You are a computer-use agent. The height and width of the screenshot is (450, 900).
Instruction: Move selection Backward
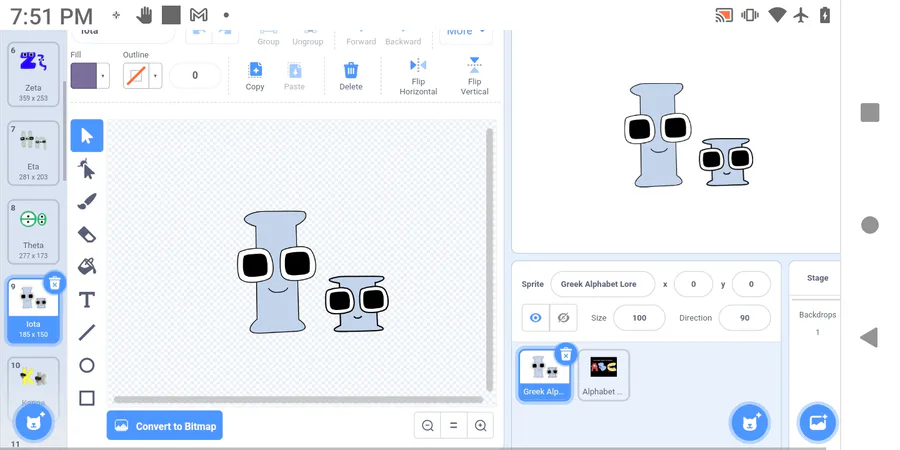point(403,37)
